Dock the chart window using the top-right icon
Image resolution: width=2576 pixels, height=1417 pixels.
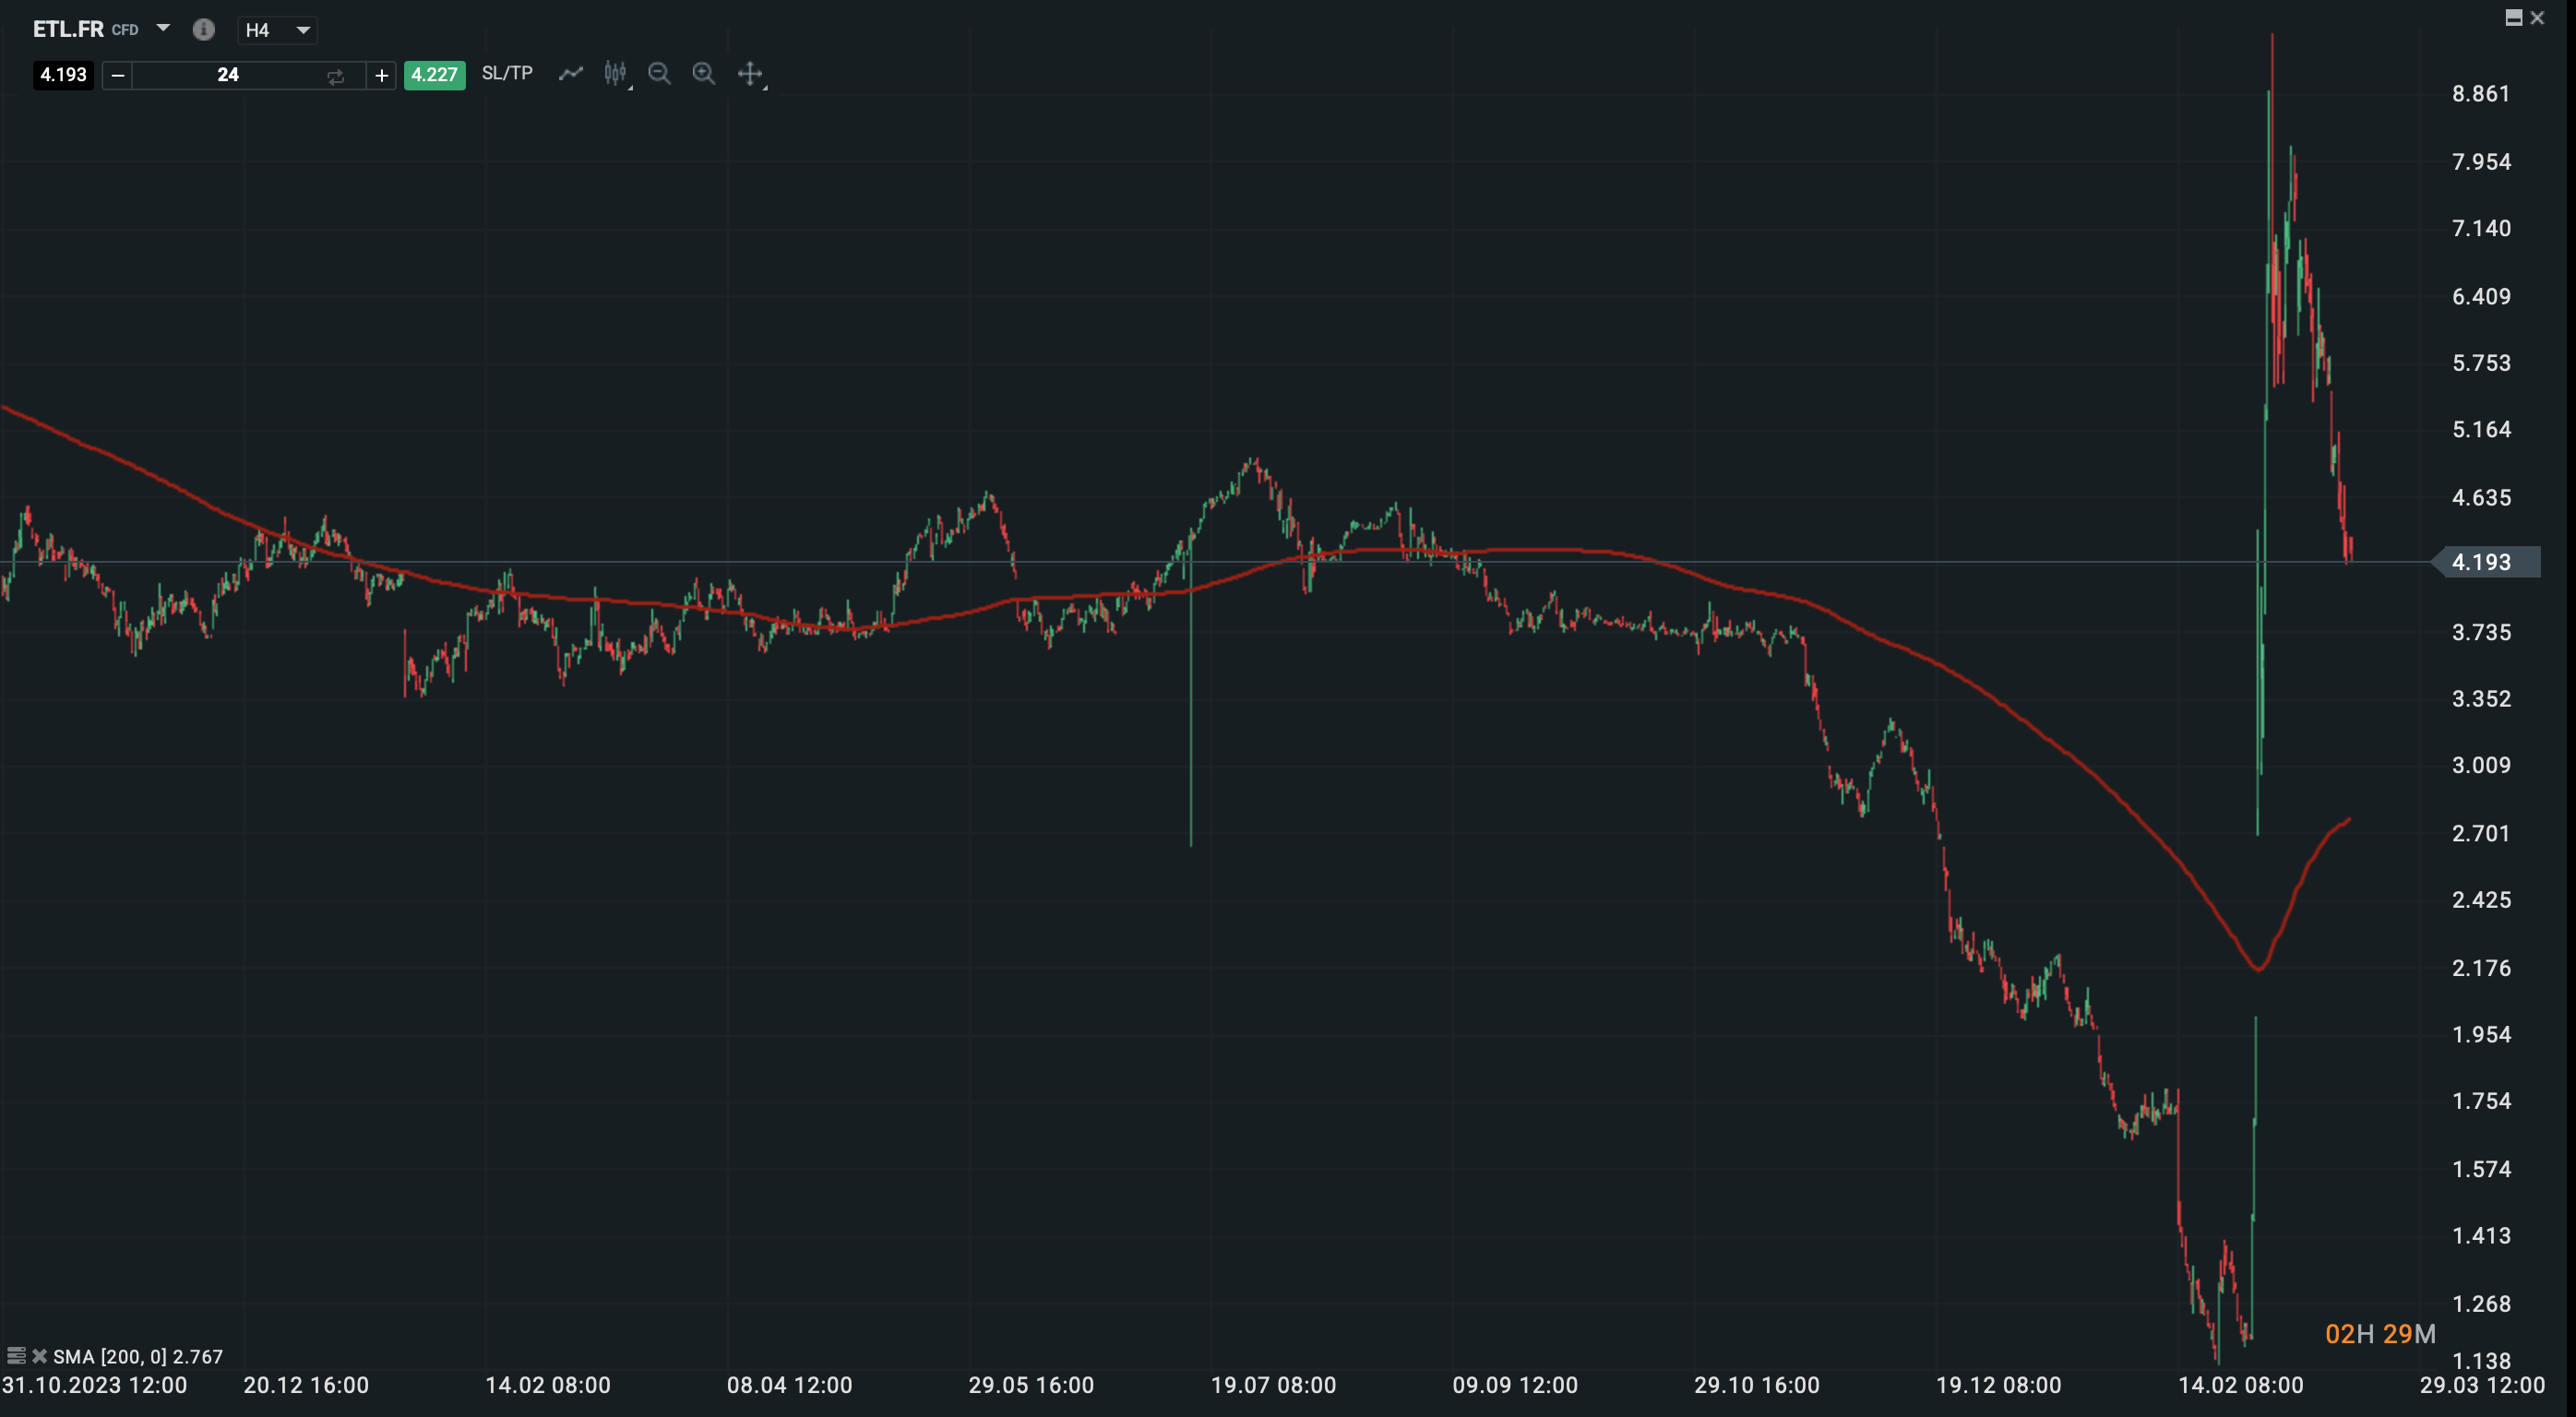tap(2513, 17)
